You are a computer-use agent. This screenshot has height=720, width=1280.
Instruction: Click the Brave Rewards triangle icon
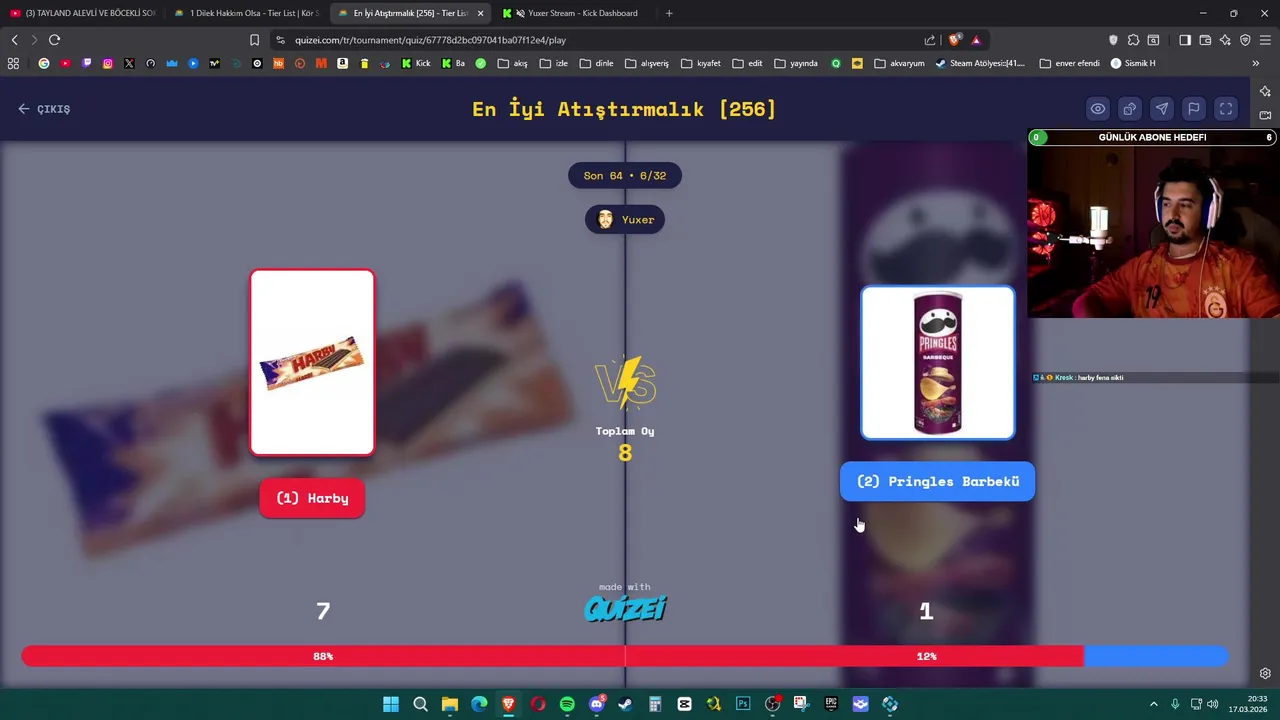pos(976,40)
